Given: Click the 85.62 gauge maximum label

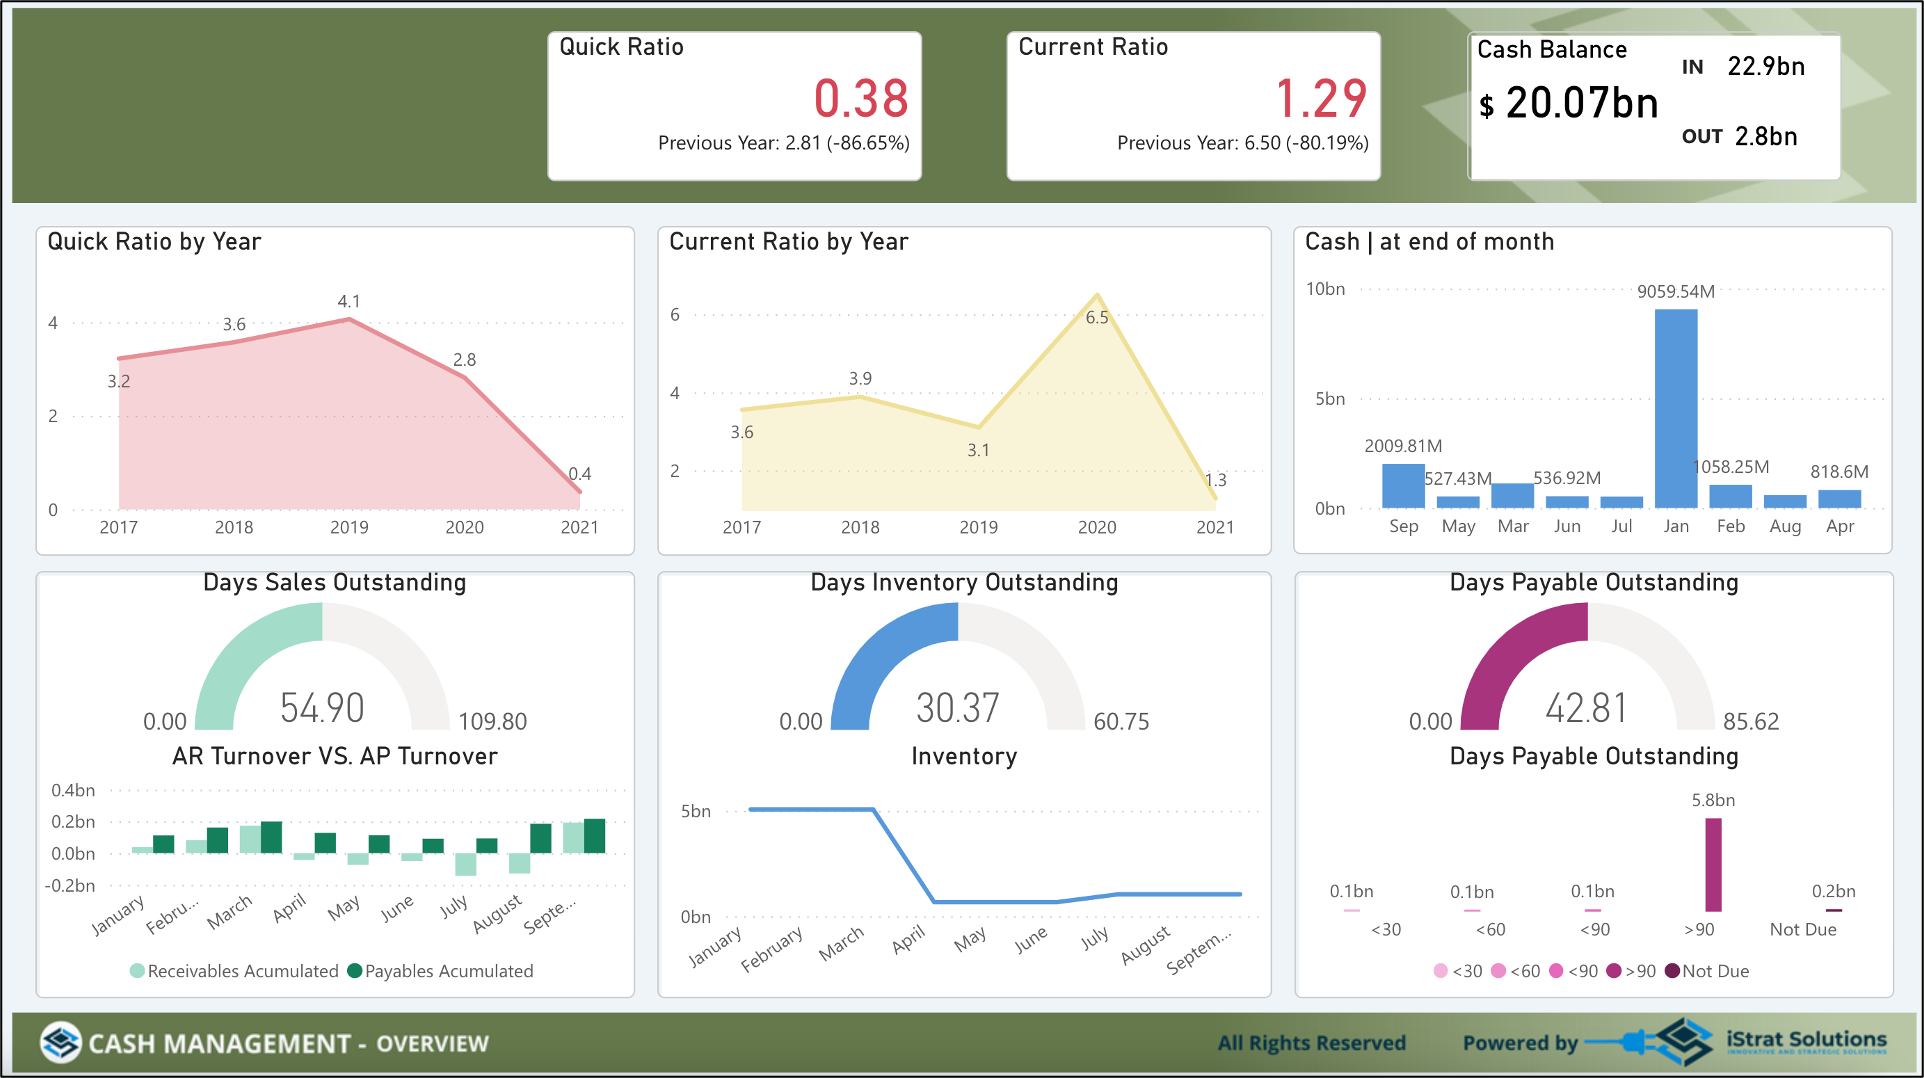Looking at the screenshot, I should pyautogui.click(x=1751, y=721).
